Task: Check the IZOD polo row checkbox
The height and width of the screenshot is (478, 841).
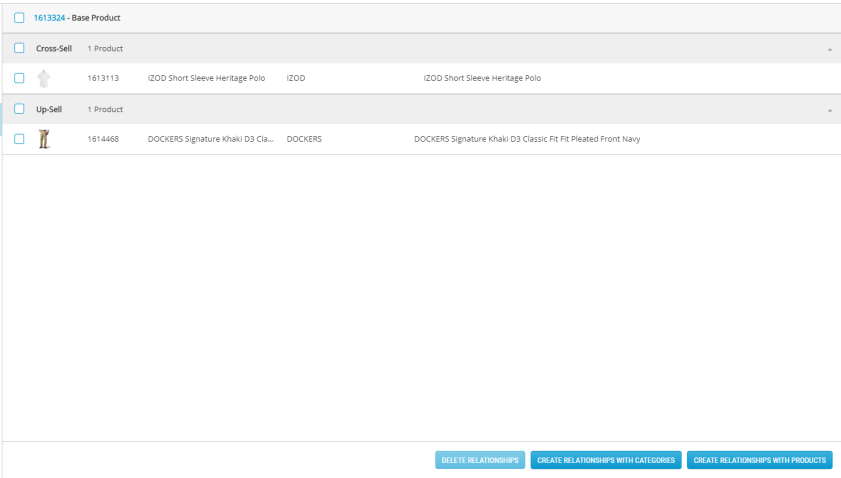Action: point(19,79)
